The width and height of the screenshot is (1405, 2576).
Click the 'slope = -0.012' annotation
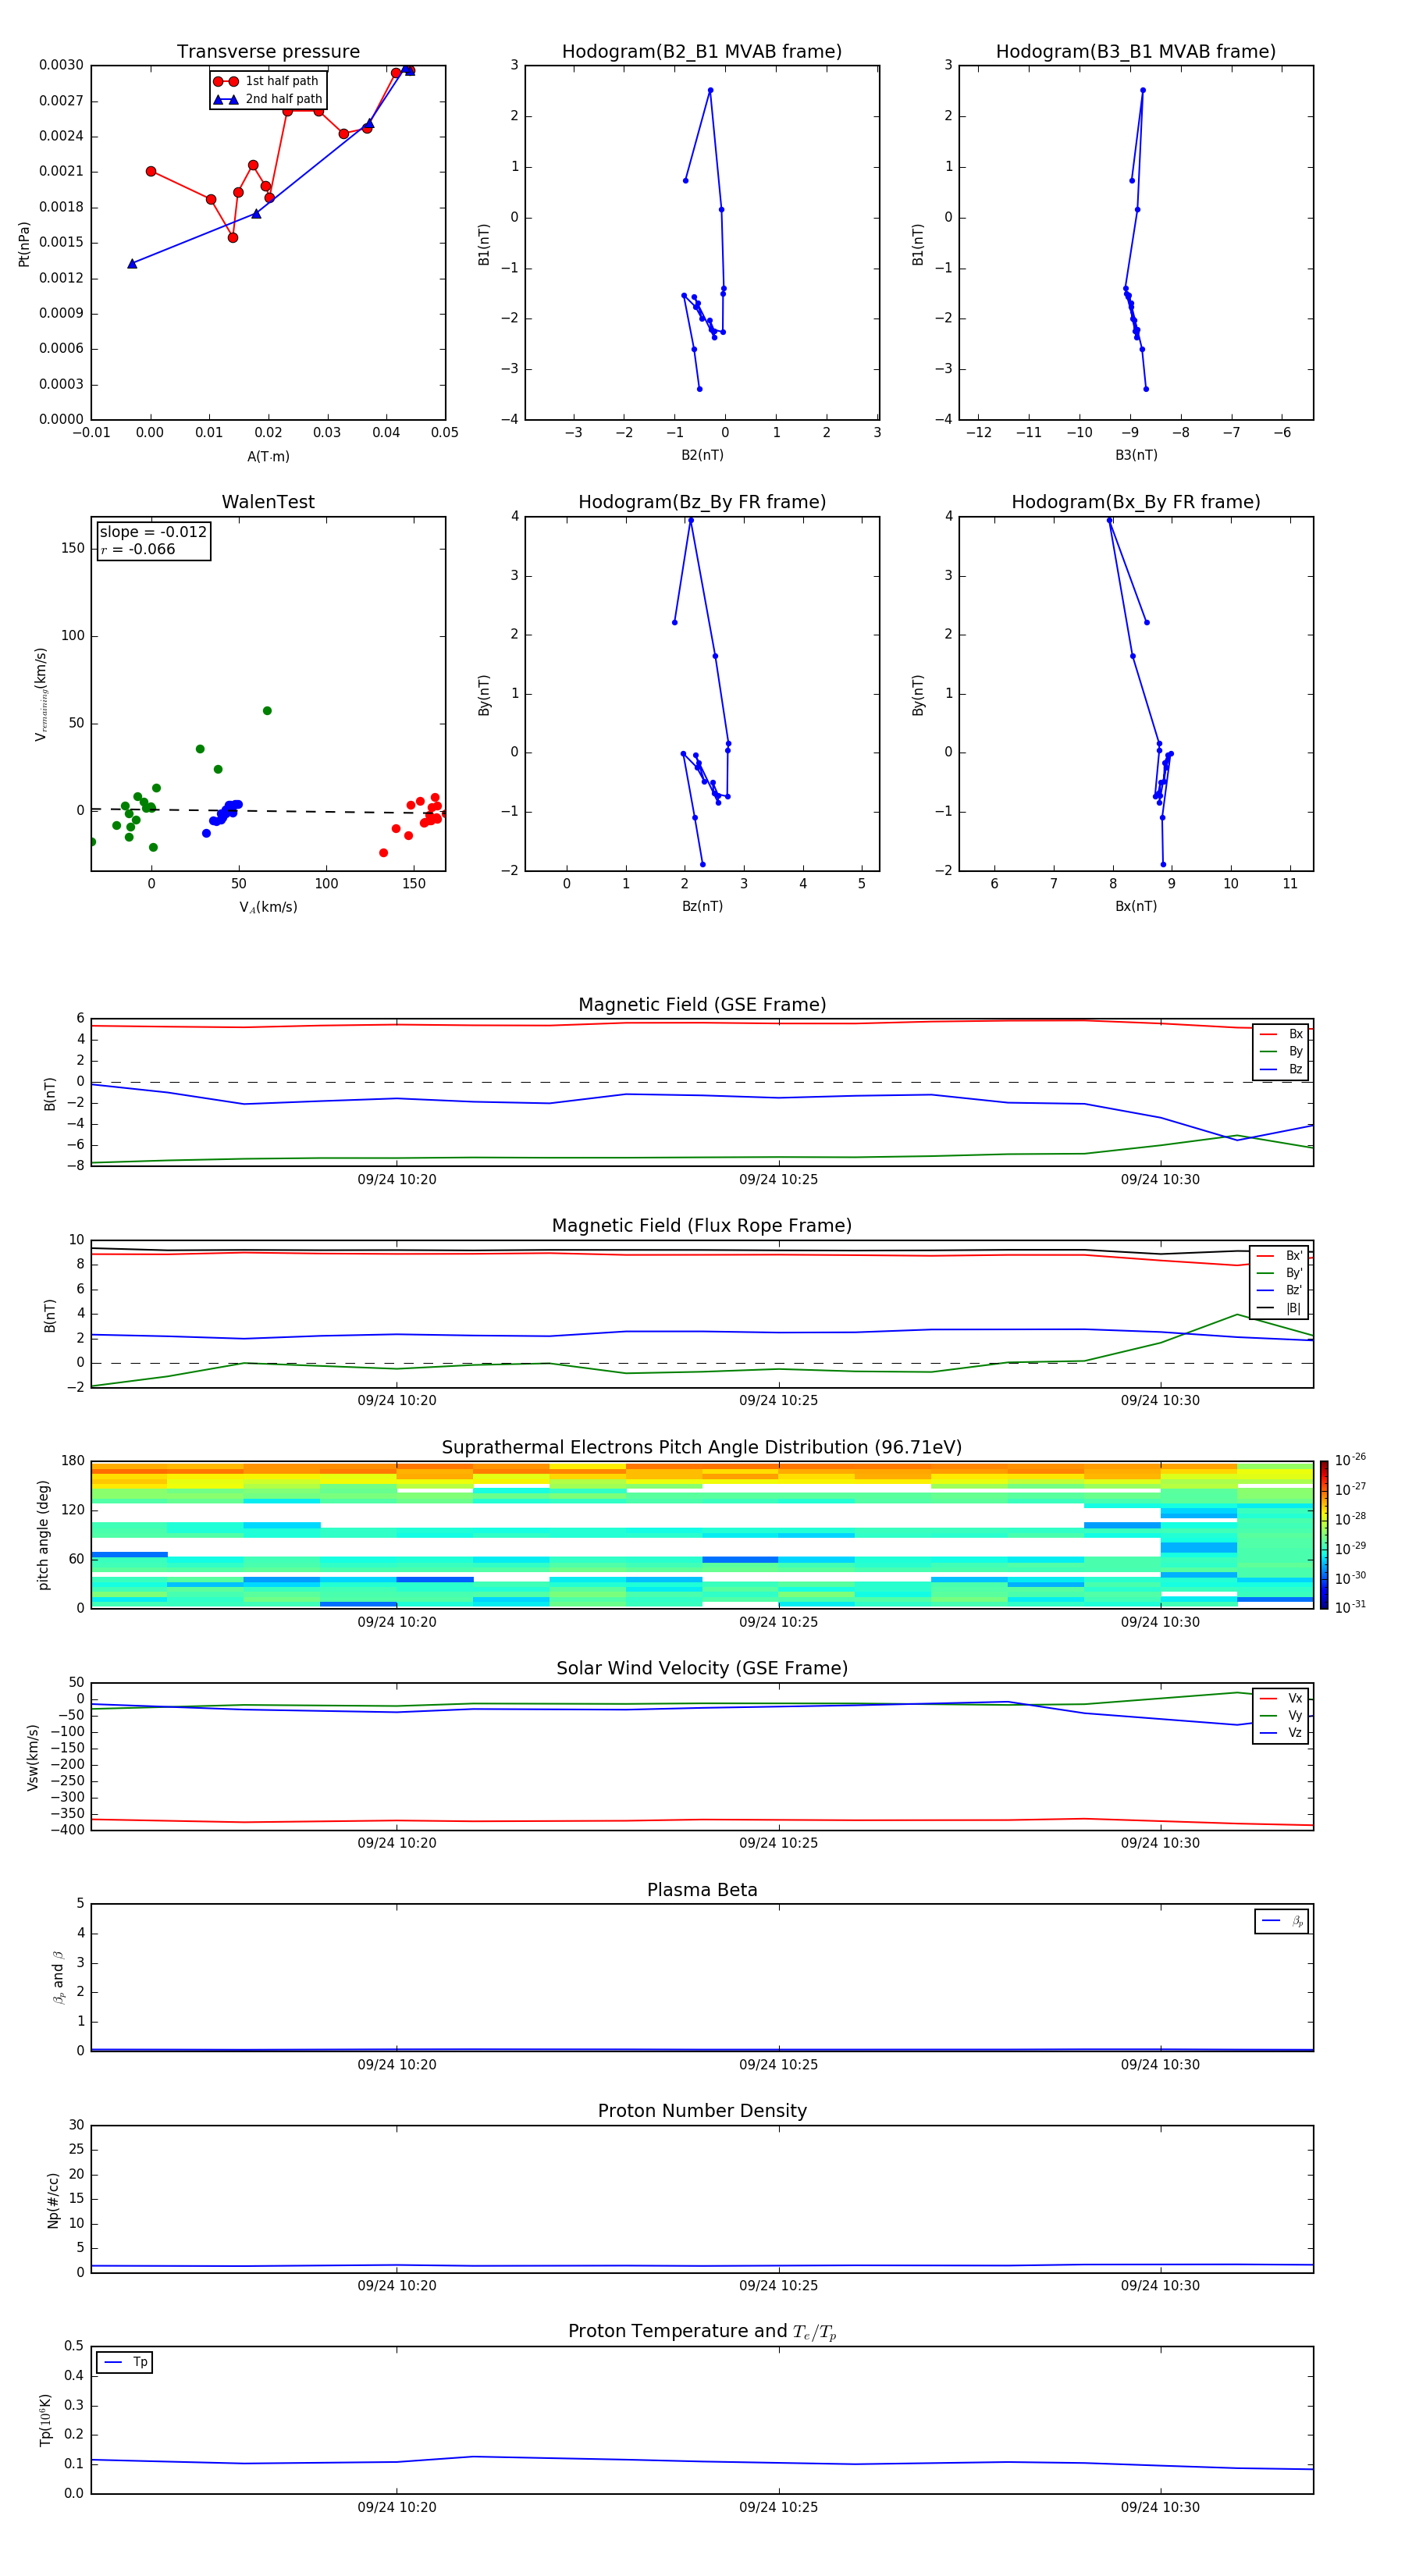click(x=153, y=532)
